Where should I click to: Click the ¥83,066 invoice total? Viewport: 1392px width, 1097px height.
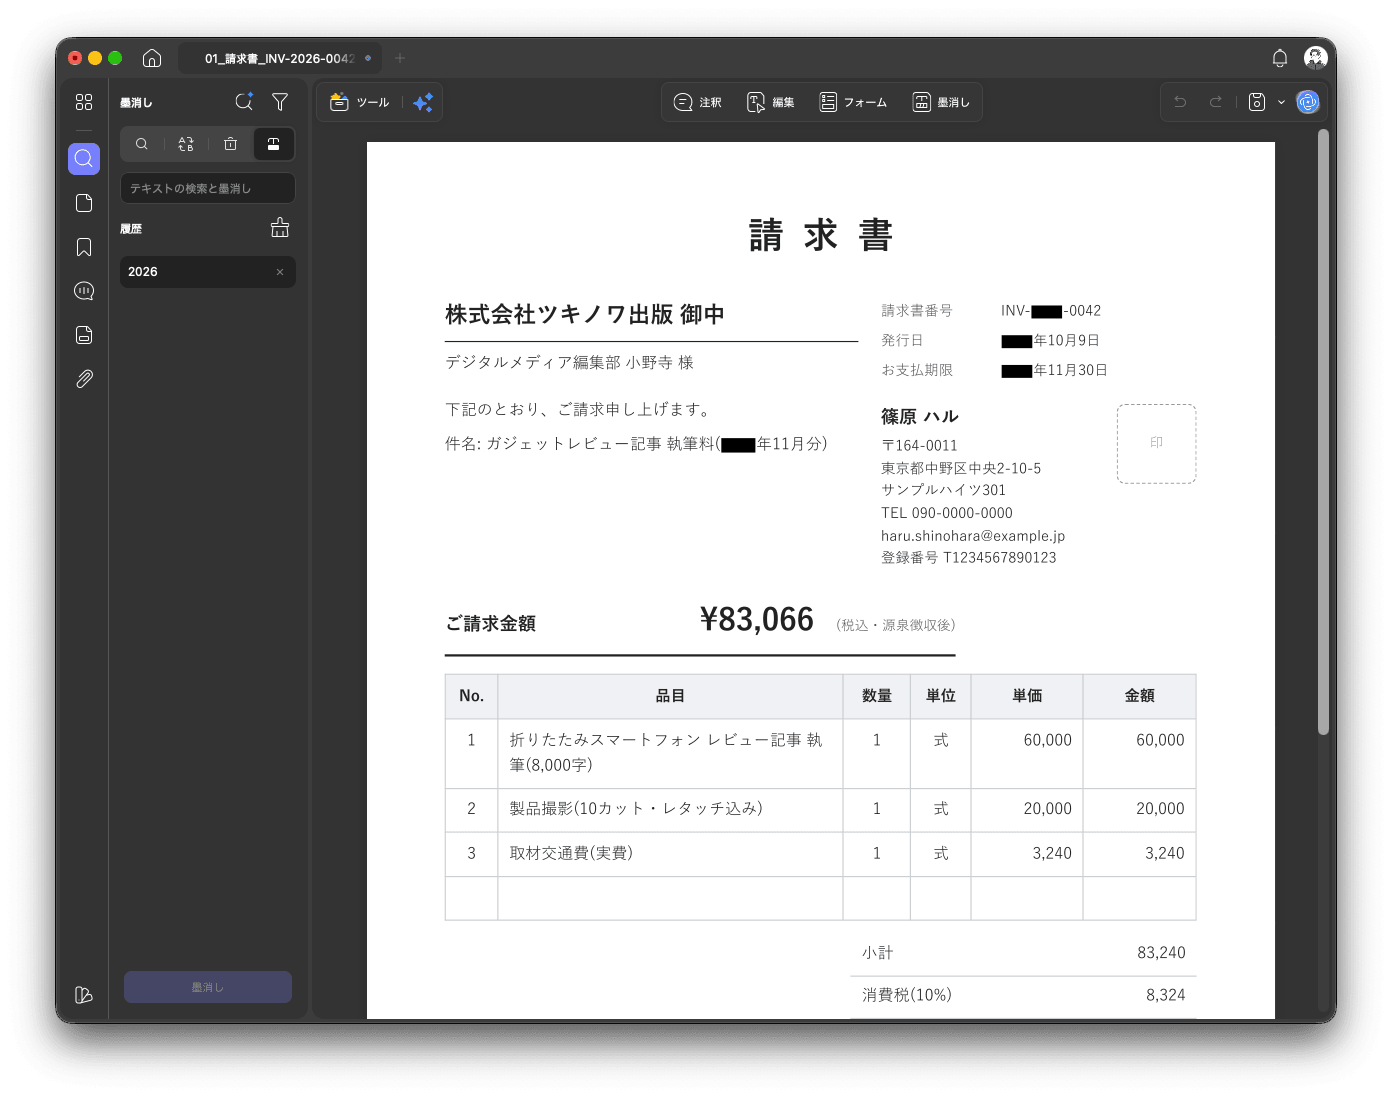(757, 620)
